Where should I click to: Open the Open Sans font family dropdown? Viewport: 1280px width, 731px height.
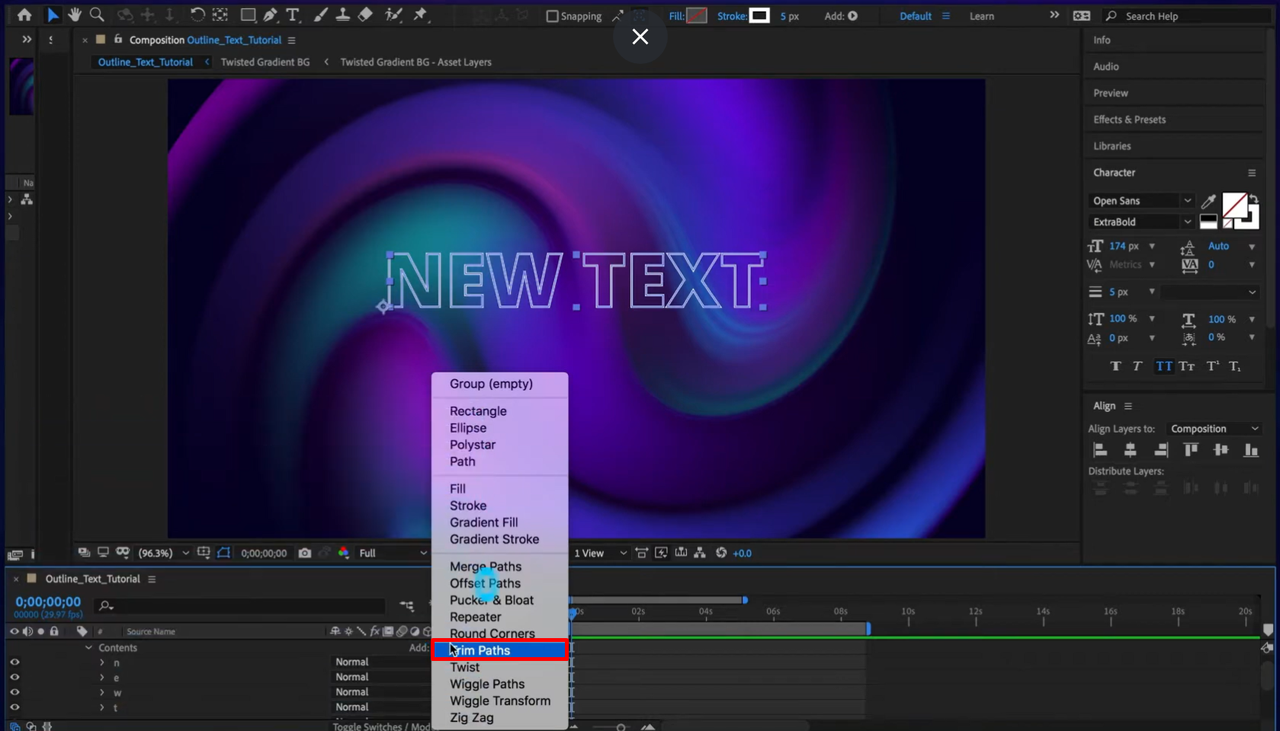[x=1141, y=201]
